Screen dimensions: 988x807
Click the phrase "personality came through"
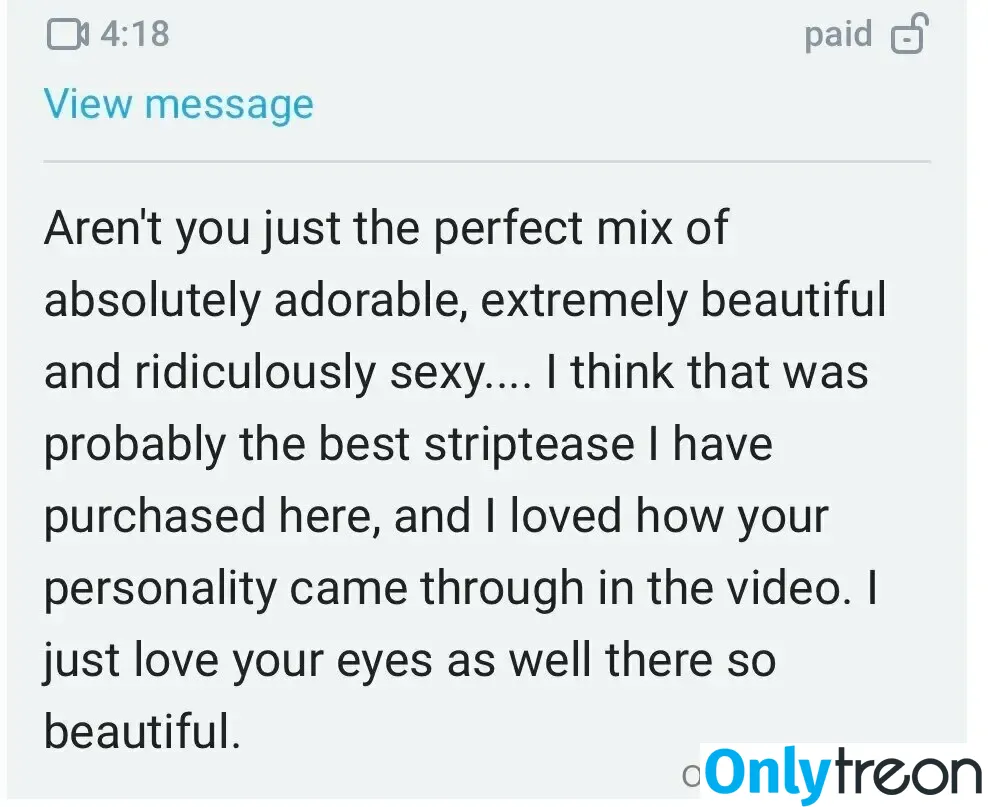coord(313,589)
